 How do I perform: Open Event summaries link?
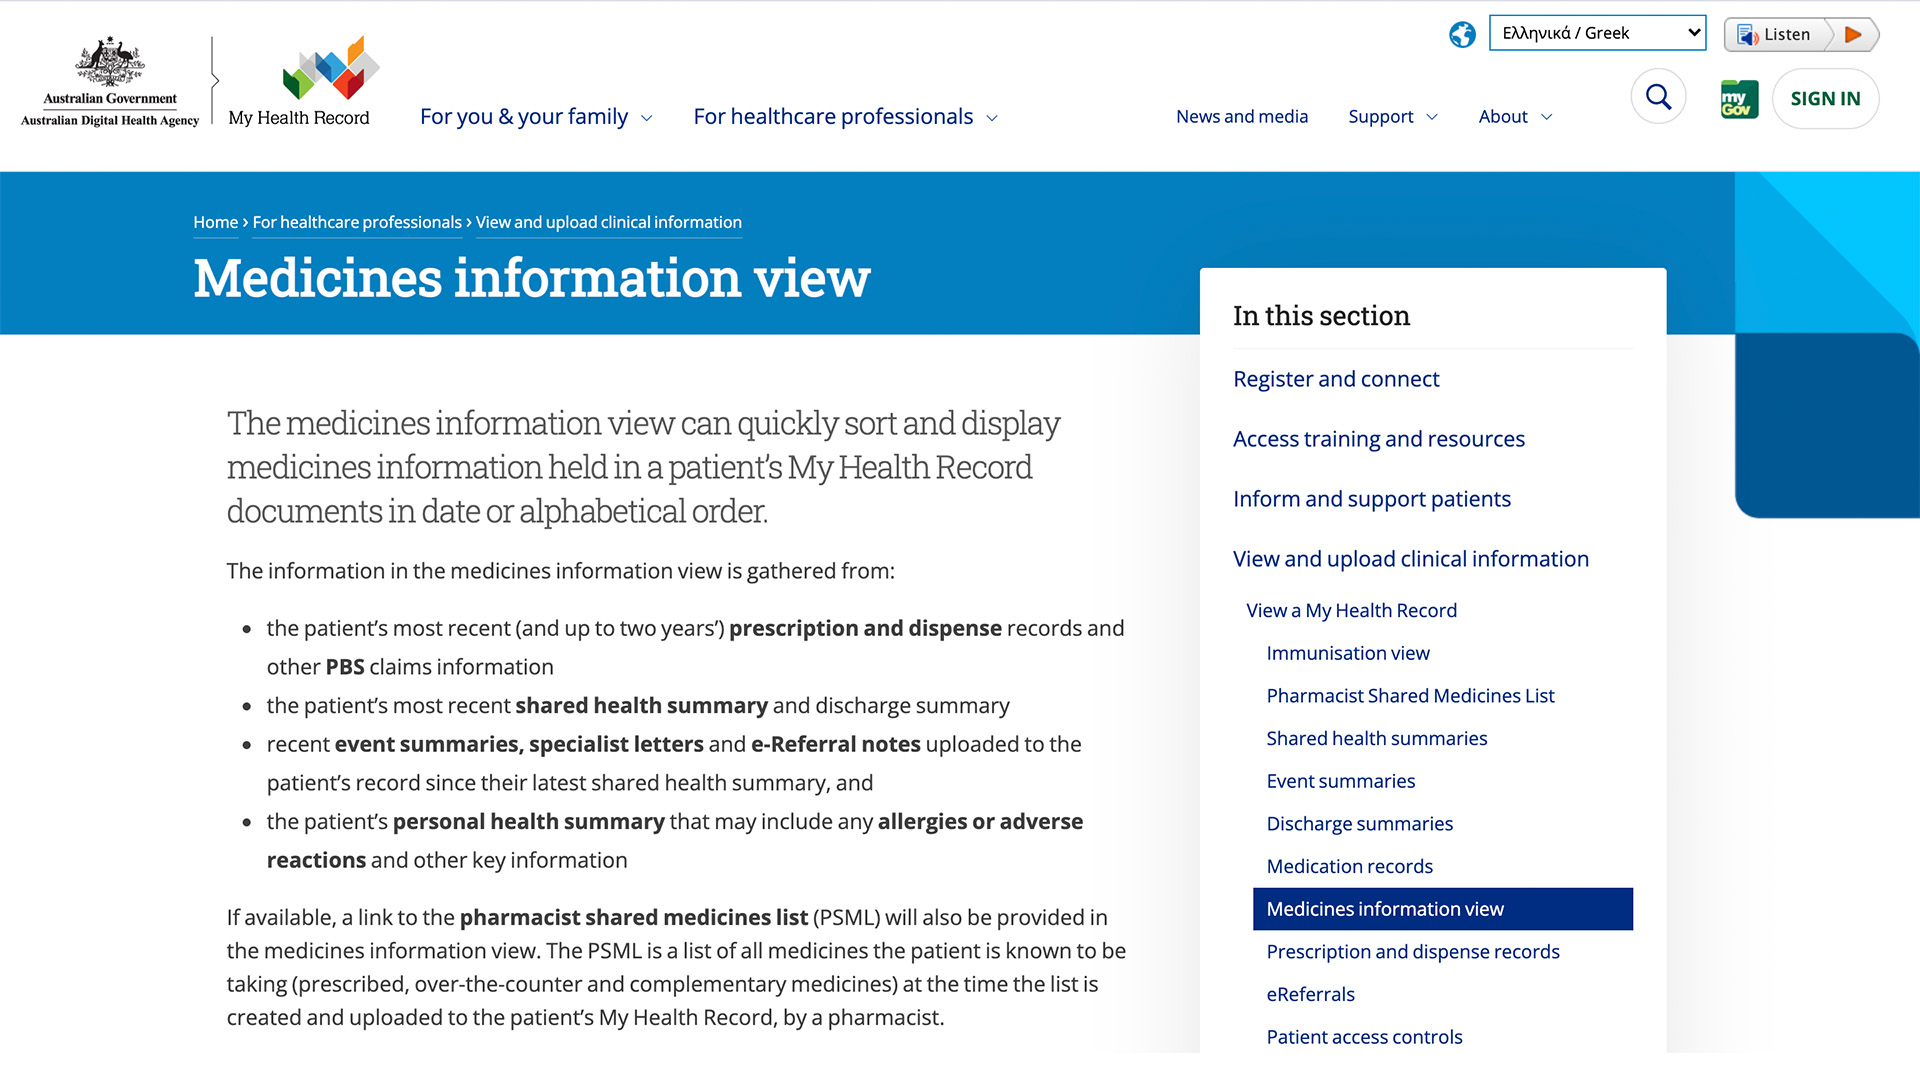[x=1340, y=781]
